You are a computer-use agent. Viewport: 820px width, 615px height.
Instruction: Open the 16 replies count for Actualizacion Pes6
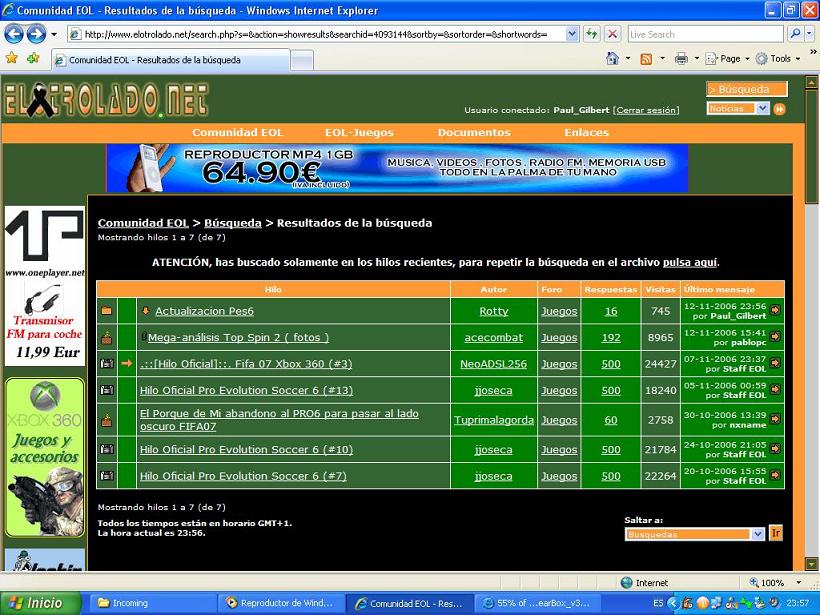coord(611,311)
